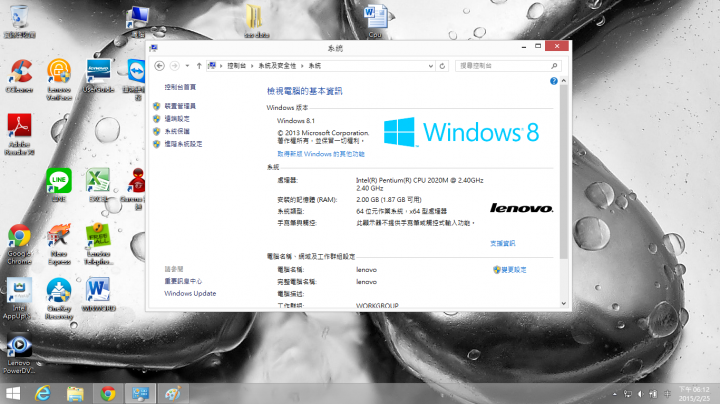Open OneKey Recovery desktop icon
The height and width of the screenshot is (404, 720).
coord(59,298)
